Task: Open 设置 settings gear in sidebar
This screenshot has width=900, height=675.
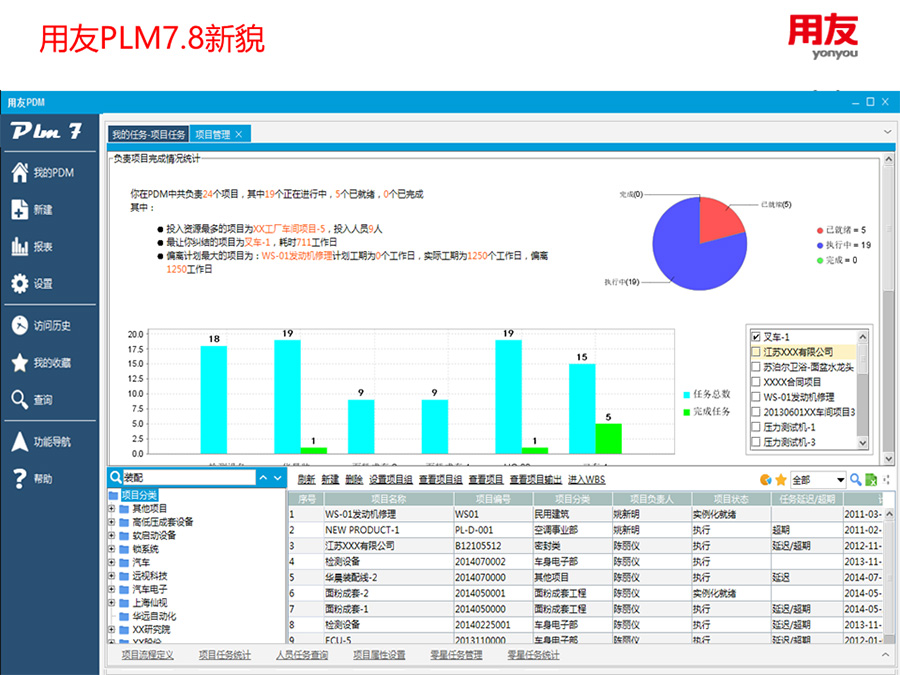Action: coord(20,283)
